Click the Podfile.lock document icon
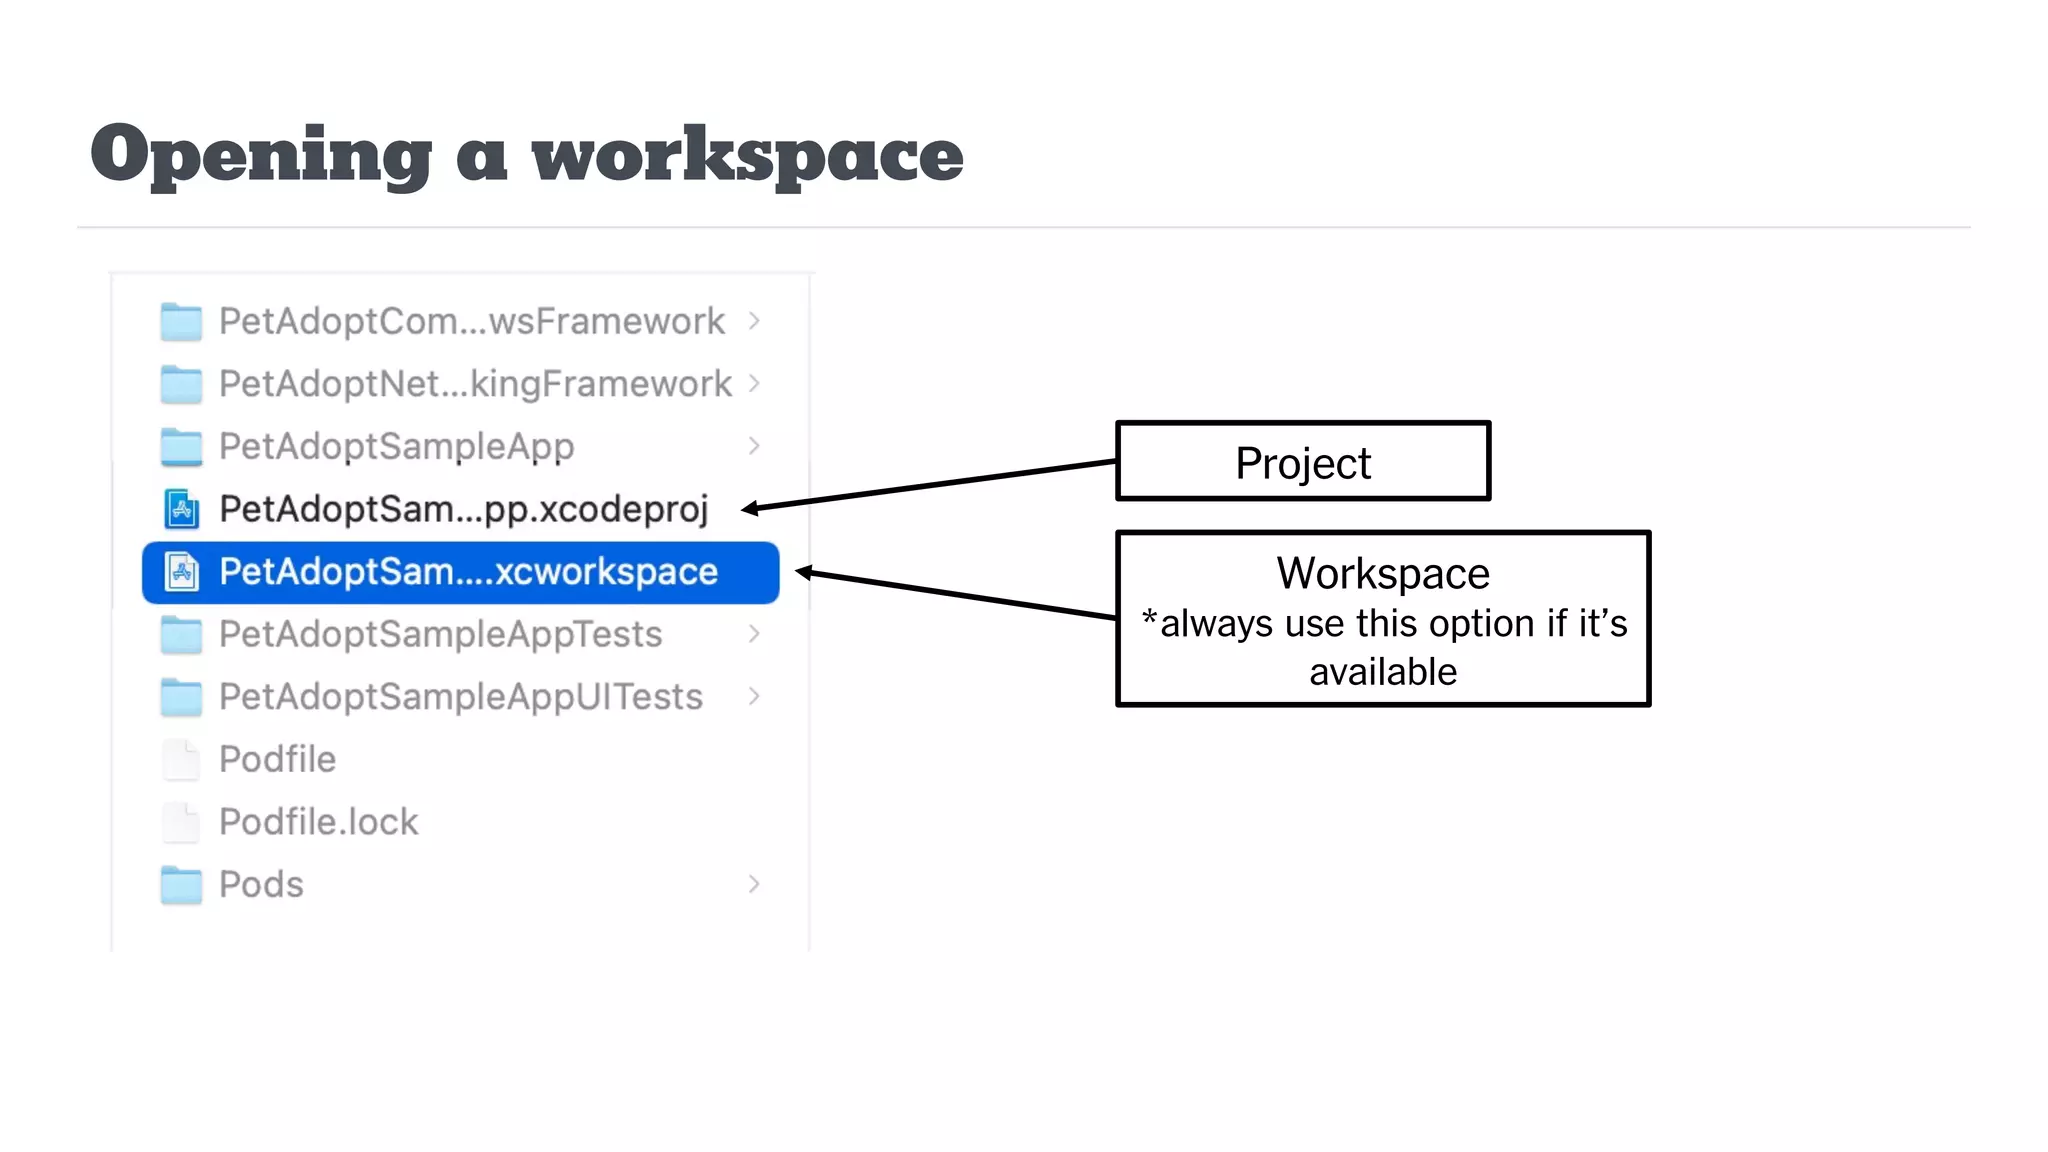The width and height of the screenshot is (2048, 1152). tap(181, 822)
